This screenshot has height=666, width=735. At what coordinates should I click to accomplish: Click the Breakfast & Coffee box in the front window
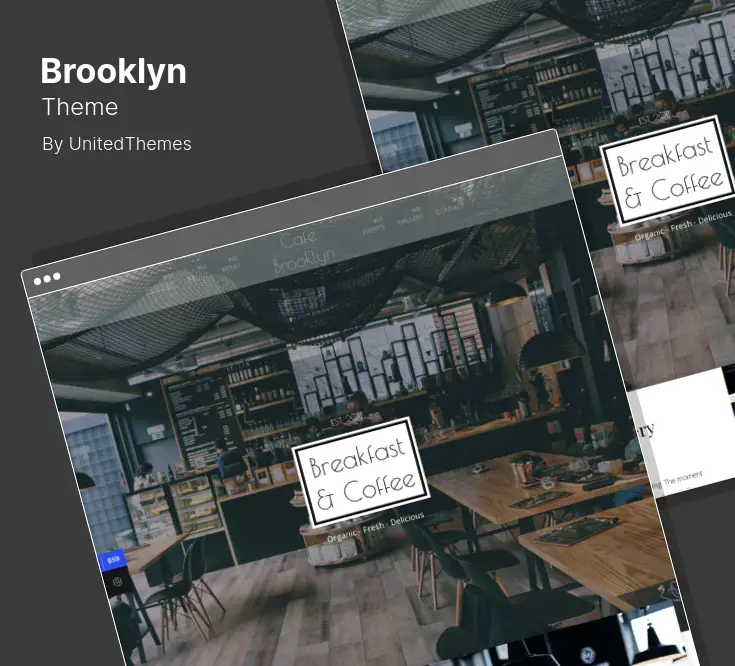[x=361, y=472]
